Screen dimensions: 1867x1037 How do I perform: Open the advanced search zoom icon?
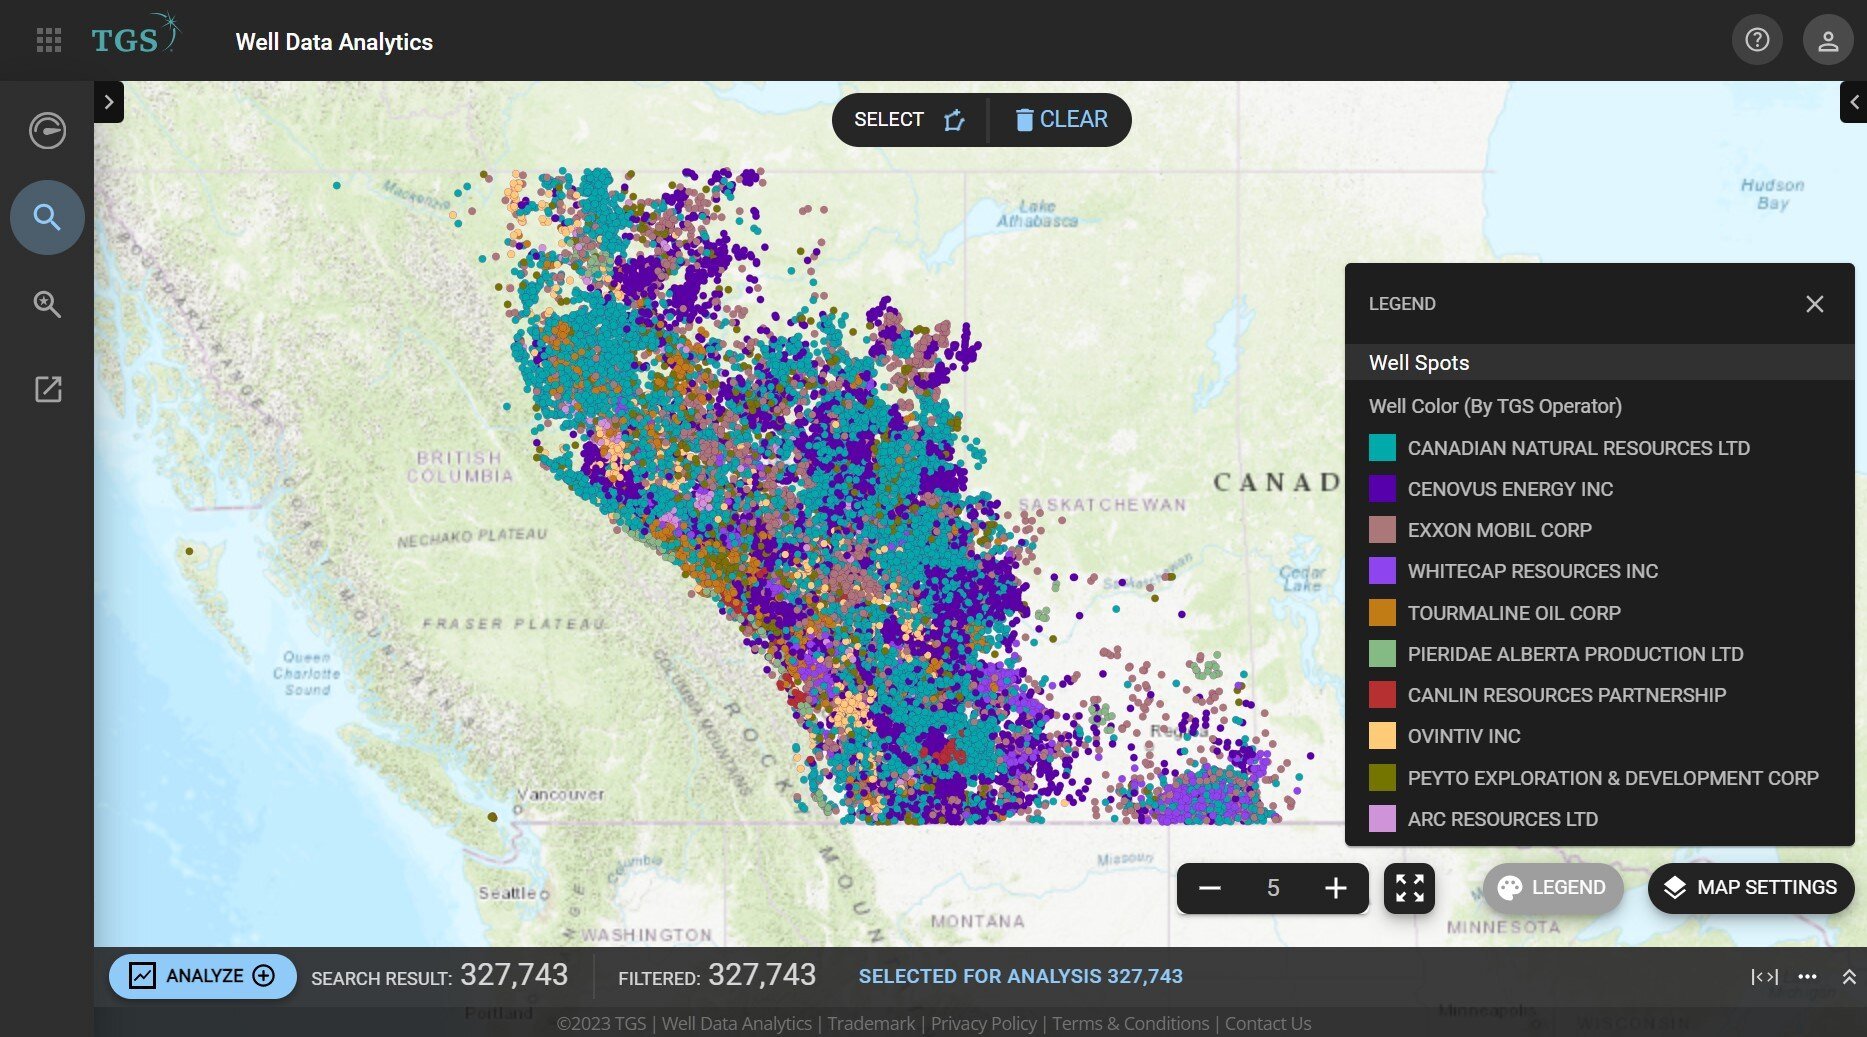pyautogui.click(x=47, y=304)
